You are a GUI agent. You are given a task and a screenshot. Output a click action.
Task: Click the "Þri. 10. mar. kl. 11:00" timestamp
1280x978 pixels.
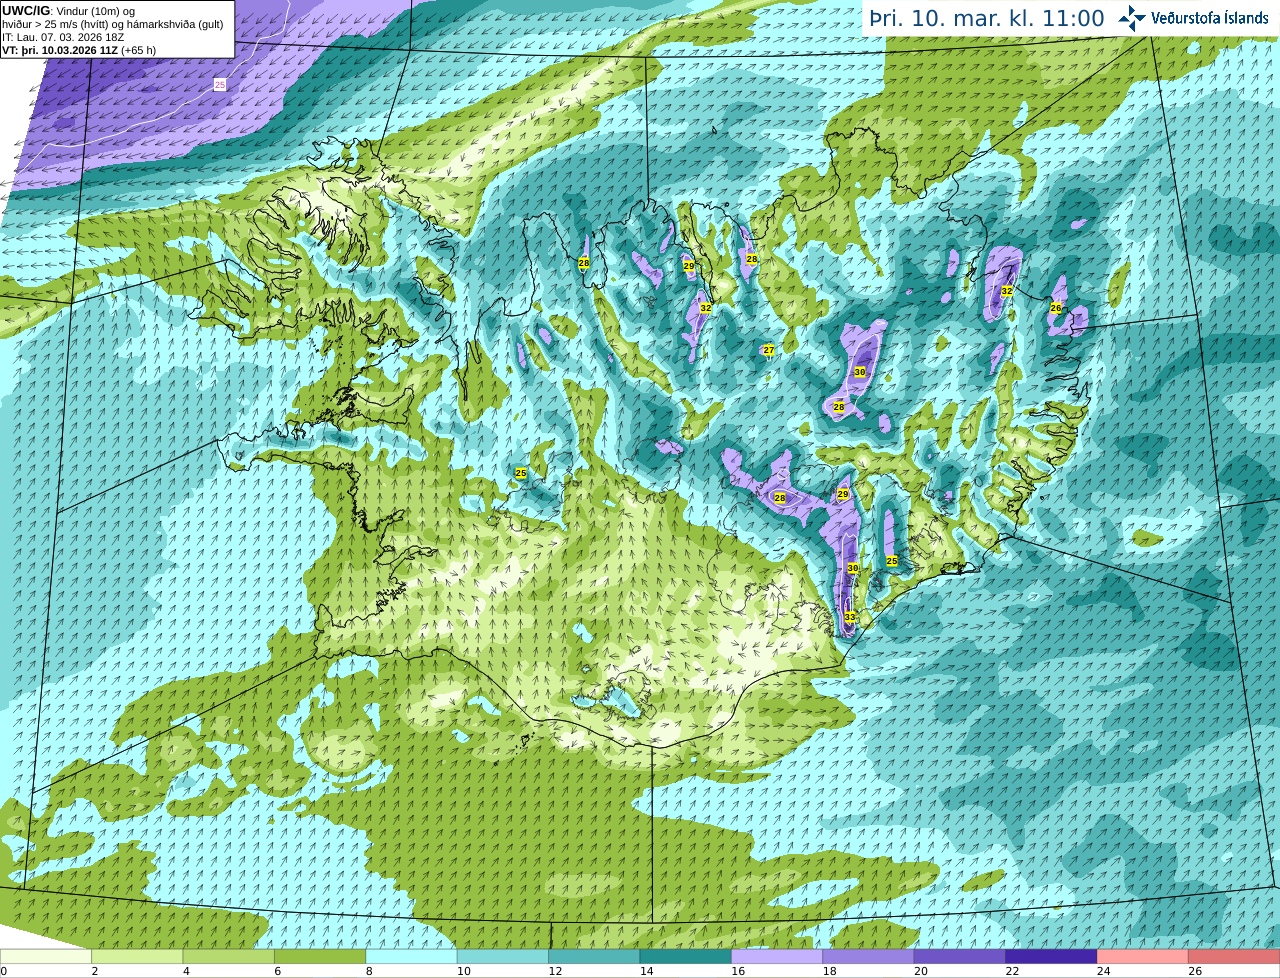[x=987, y=19]
